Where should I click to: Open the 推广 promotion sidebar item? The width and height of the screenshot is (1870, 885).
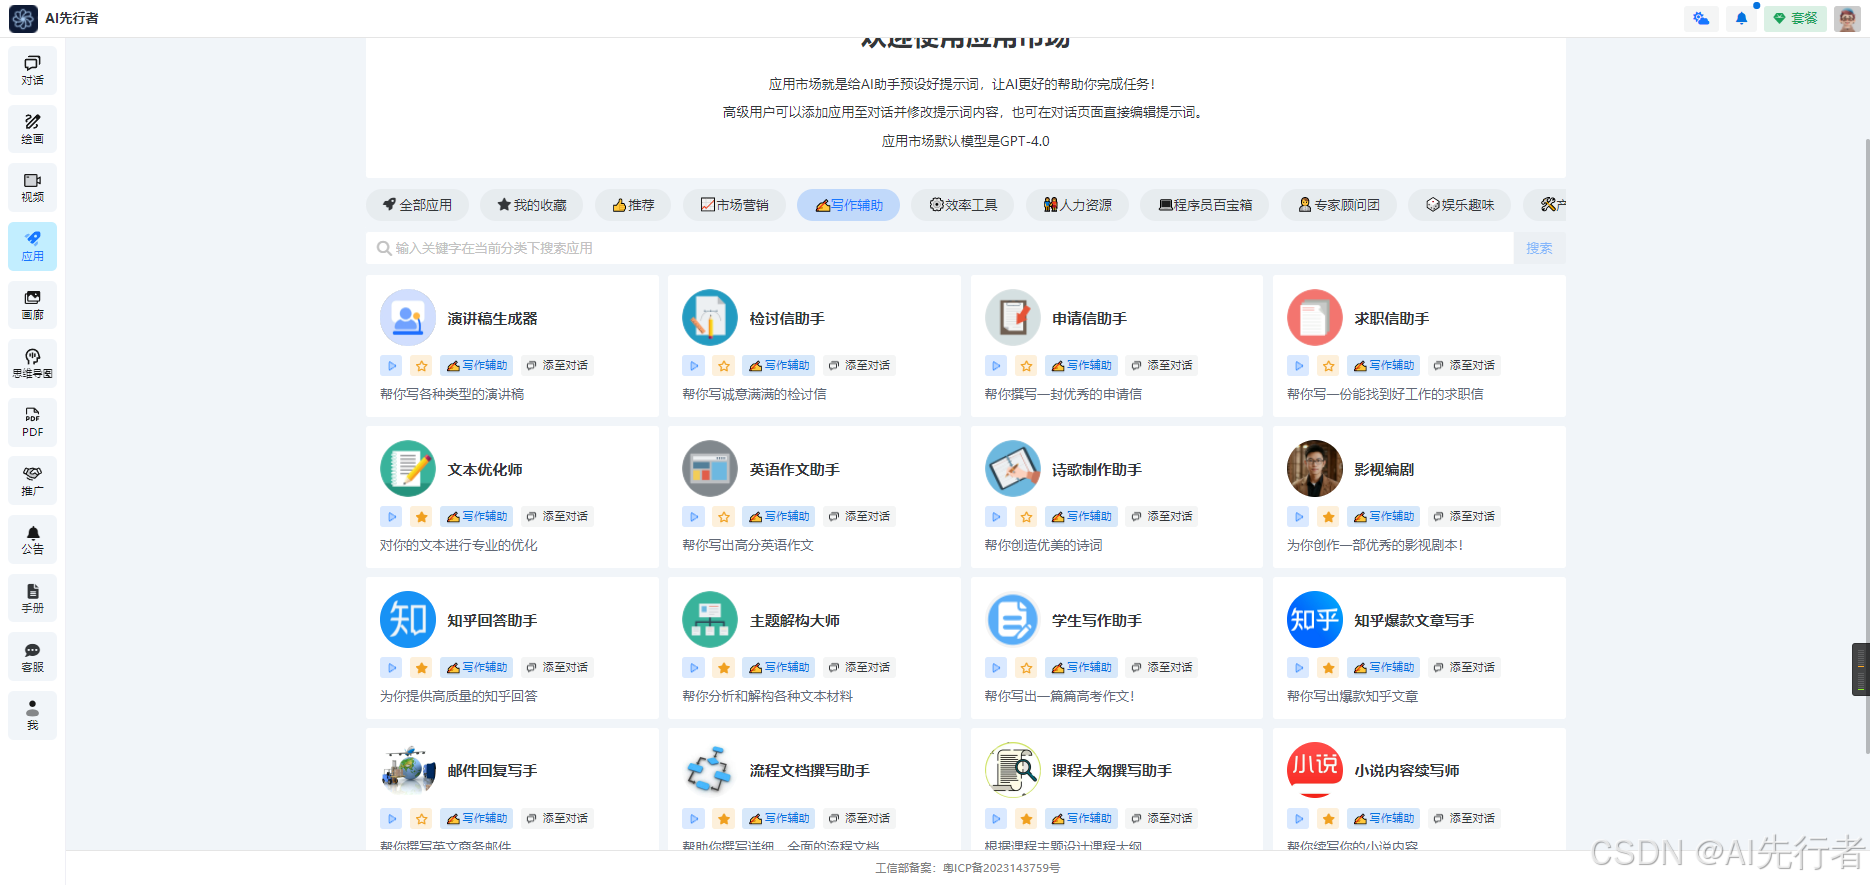(32, 481)
